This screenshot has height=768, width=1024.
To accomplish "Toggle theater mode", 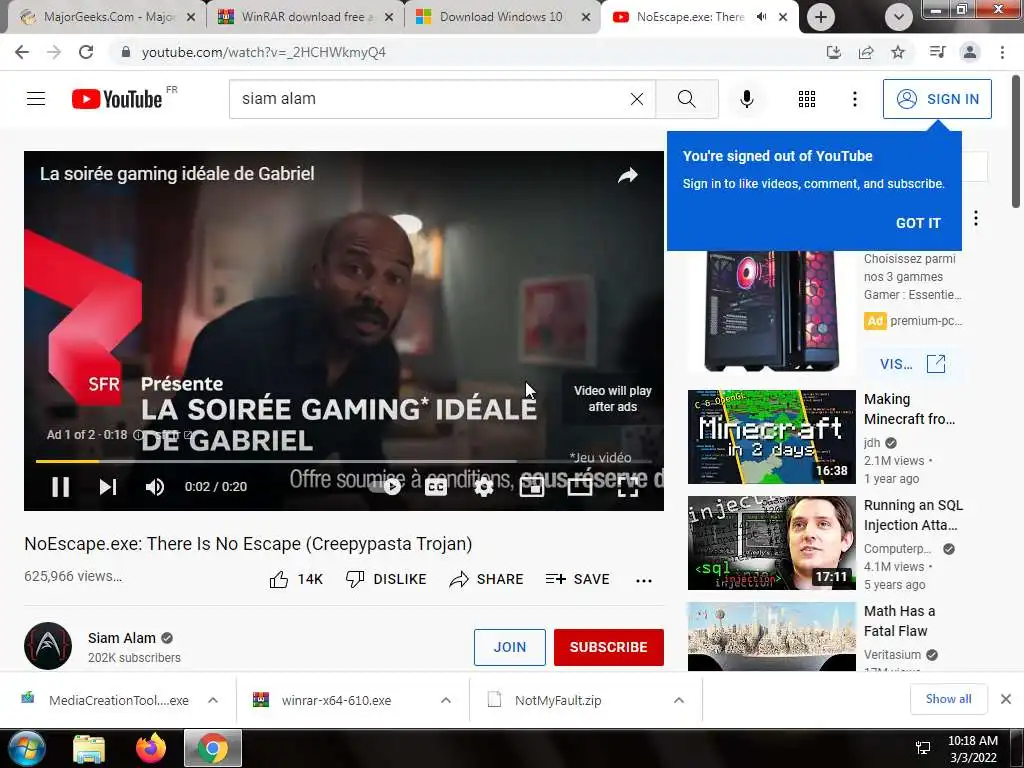I will (580, 487).
